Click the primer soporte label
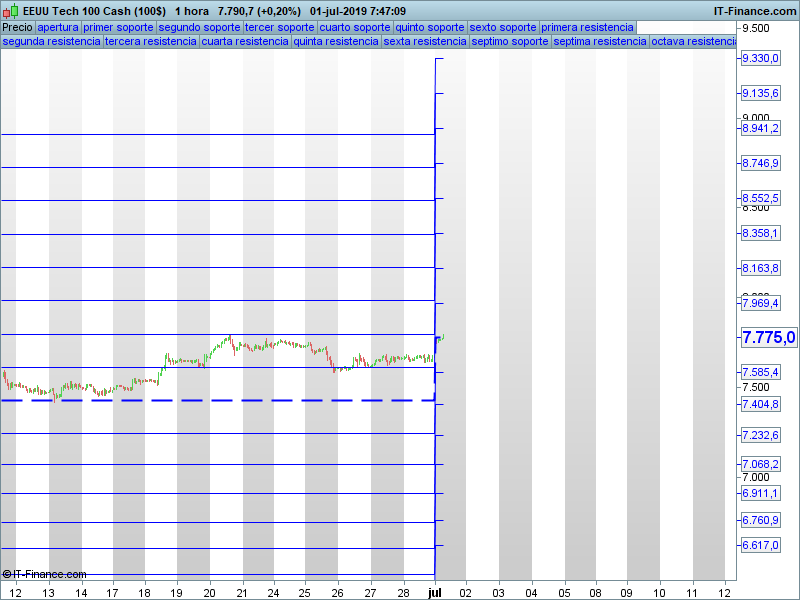Image resolution: width=800 pixels, height=600 pixels. click(118, 28)
